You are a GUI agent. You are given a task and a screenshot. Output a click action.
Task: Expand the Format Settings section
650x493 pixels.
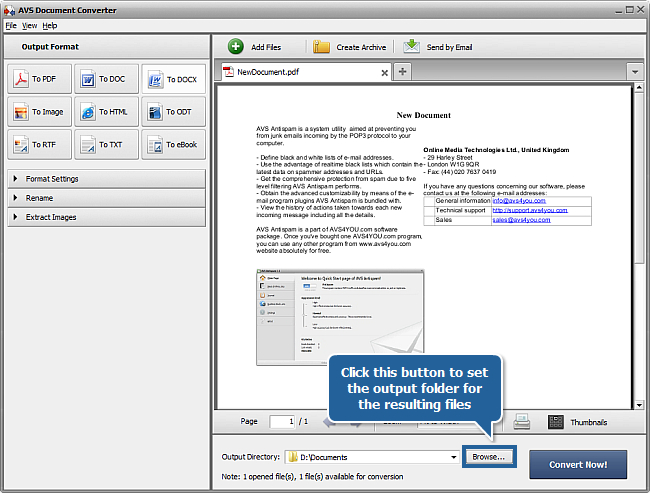coord(107,179)
